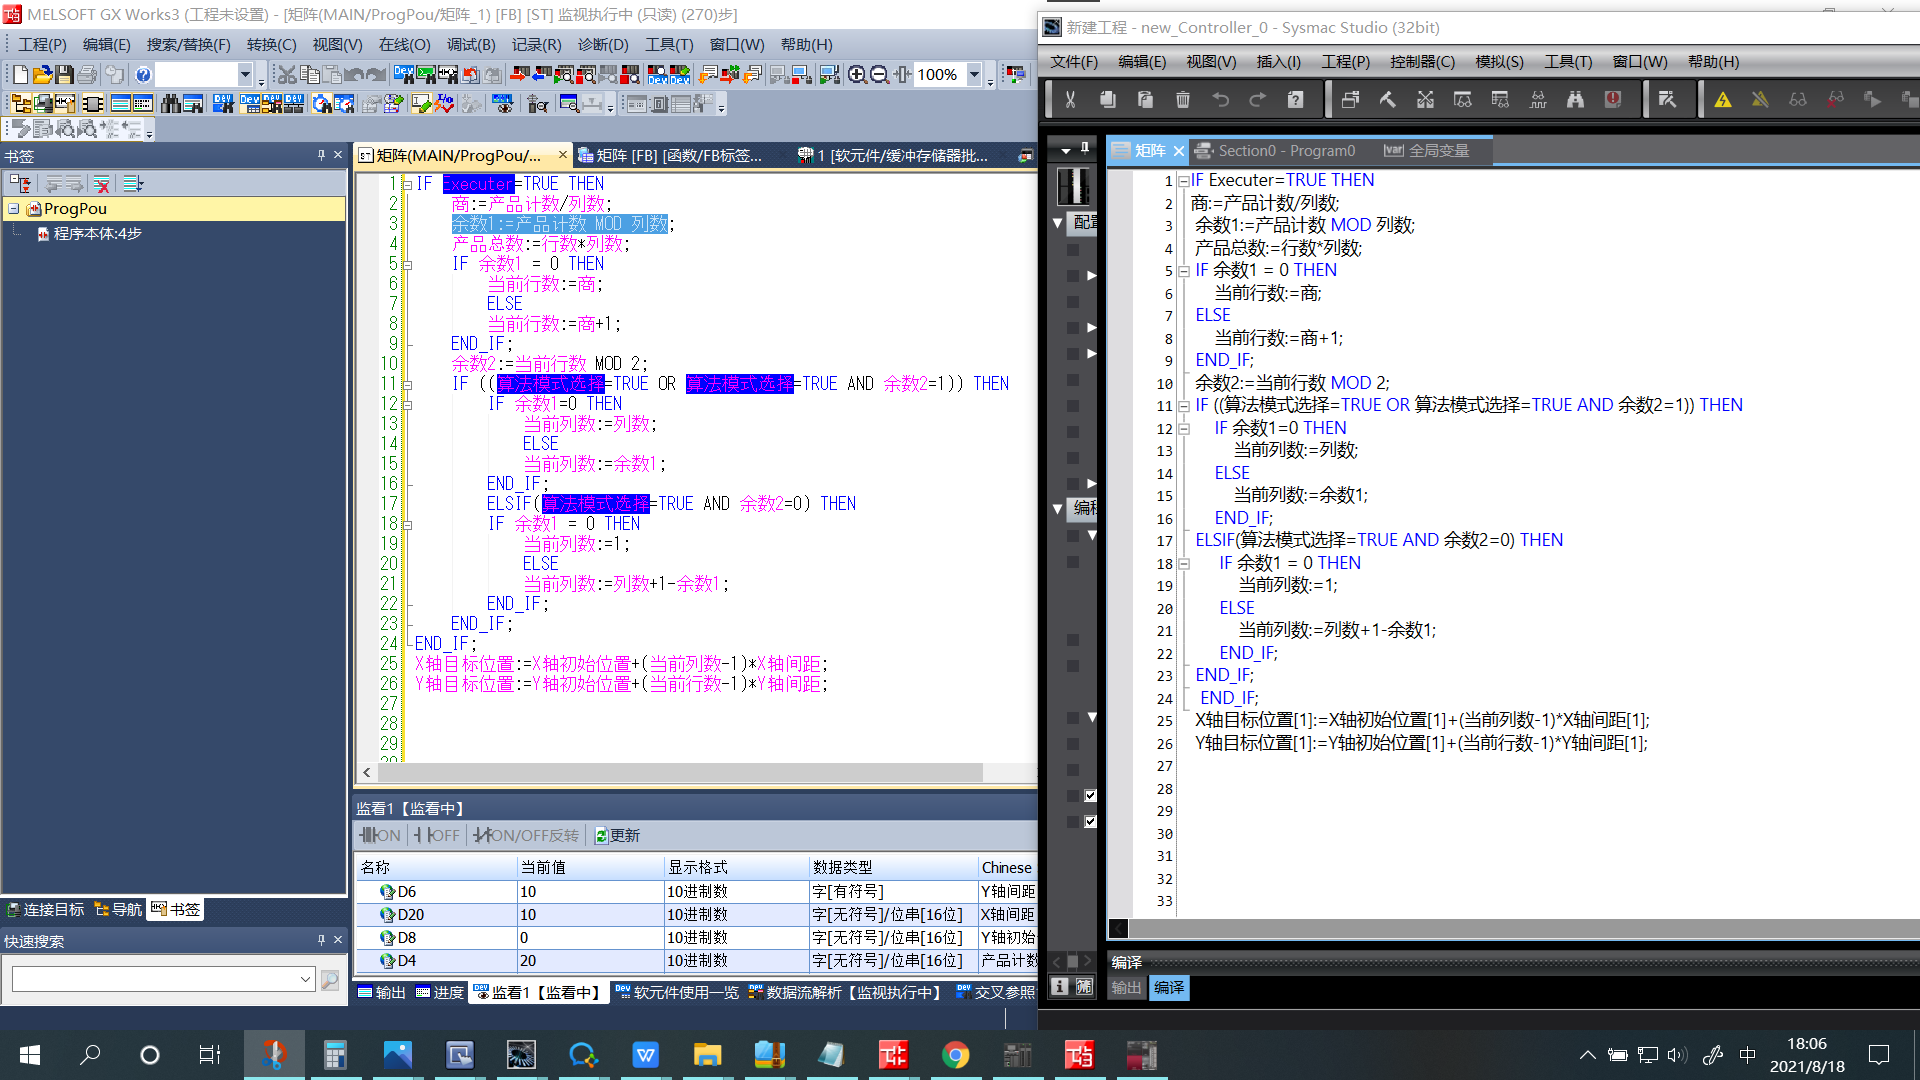Toggle the upper checkbox in Sysmac left panel
This screenshot has height=1080, width=1920.
coord(1090,796)
